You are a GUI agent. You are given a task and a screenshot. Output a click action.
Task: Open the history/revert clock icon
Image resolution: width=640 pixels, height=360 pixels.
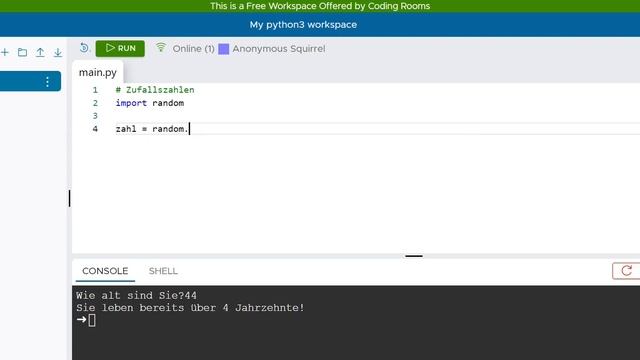pyautogui.click(x=84, y=48)
